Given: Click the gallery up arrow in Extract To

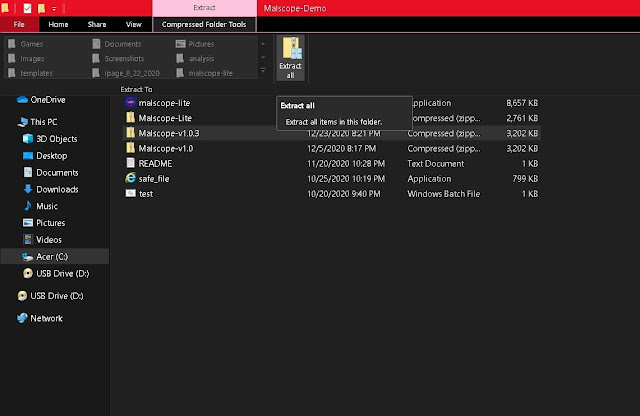Looking at the screenshot, I should pos(263,44).
